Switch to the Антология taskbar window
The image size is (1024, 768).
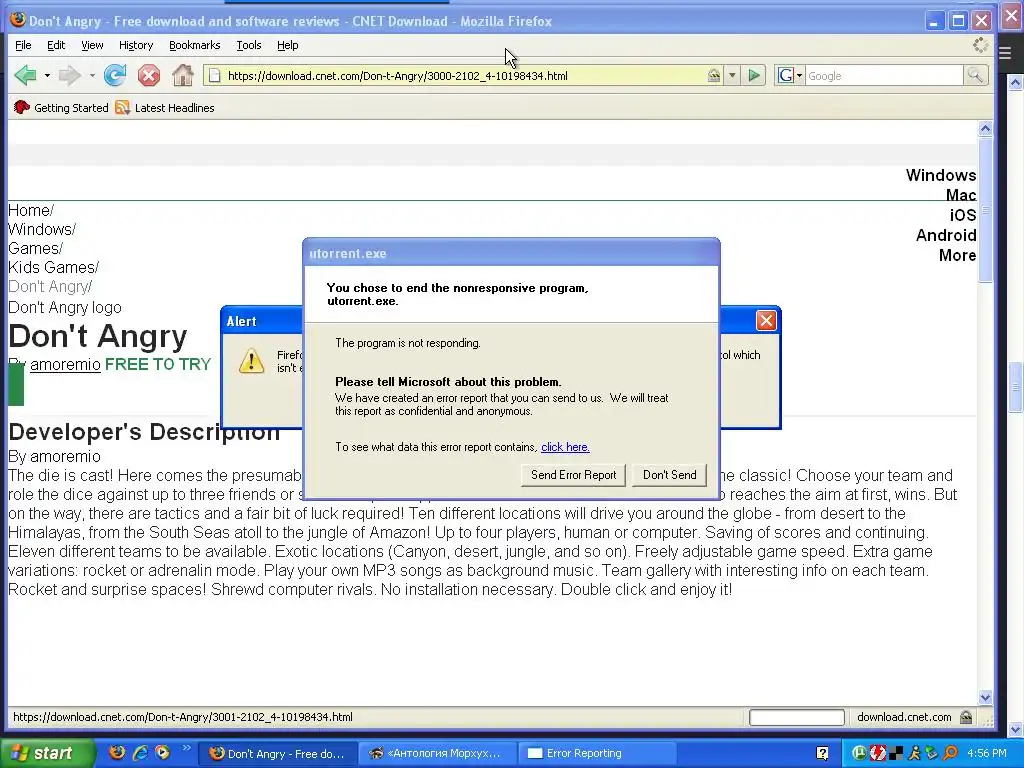tap(436, 754)
